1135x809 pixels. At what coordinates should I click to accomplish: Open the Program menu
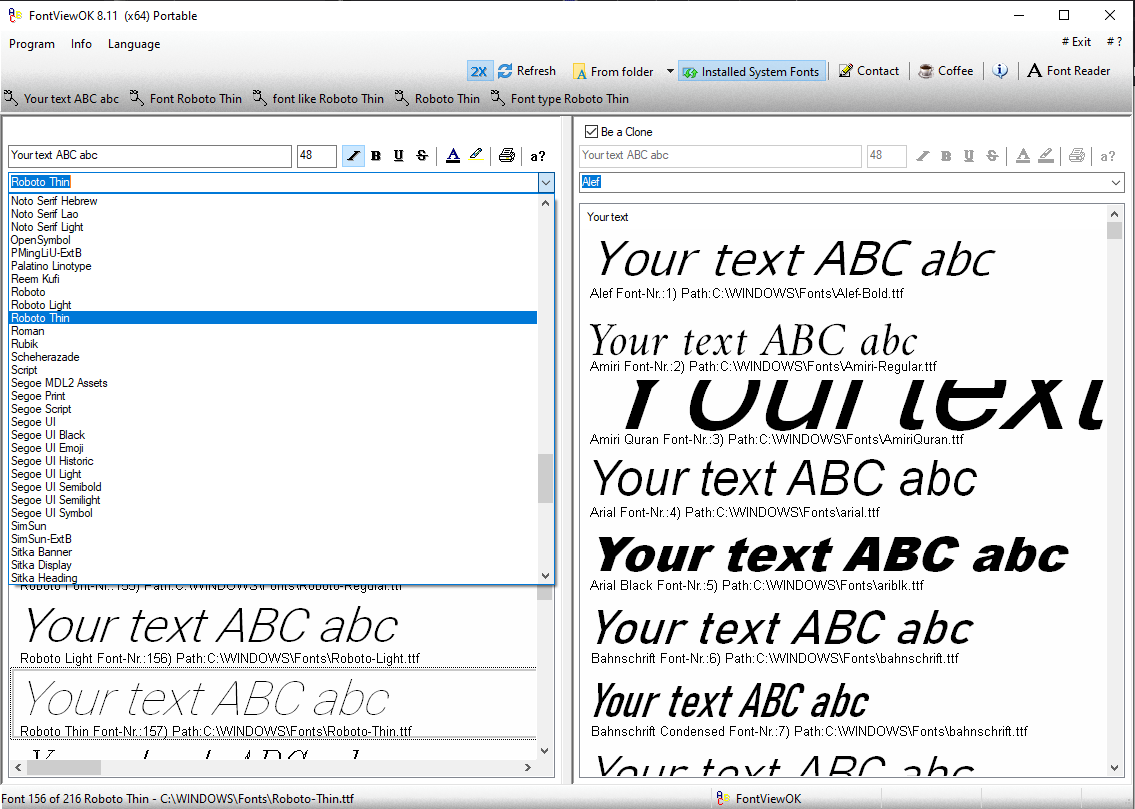[32, 44]
